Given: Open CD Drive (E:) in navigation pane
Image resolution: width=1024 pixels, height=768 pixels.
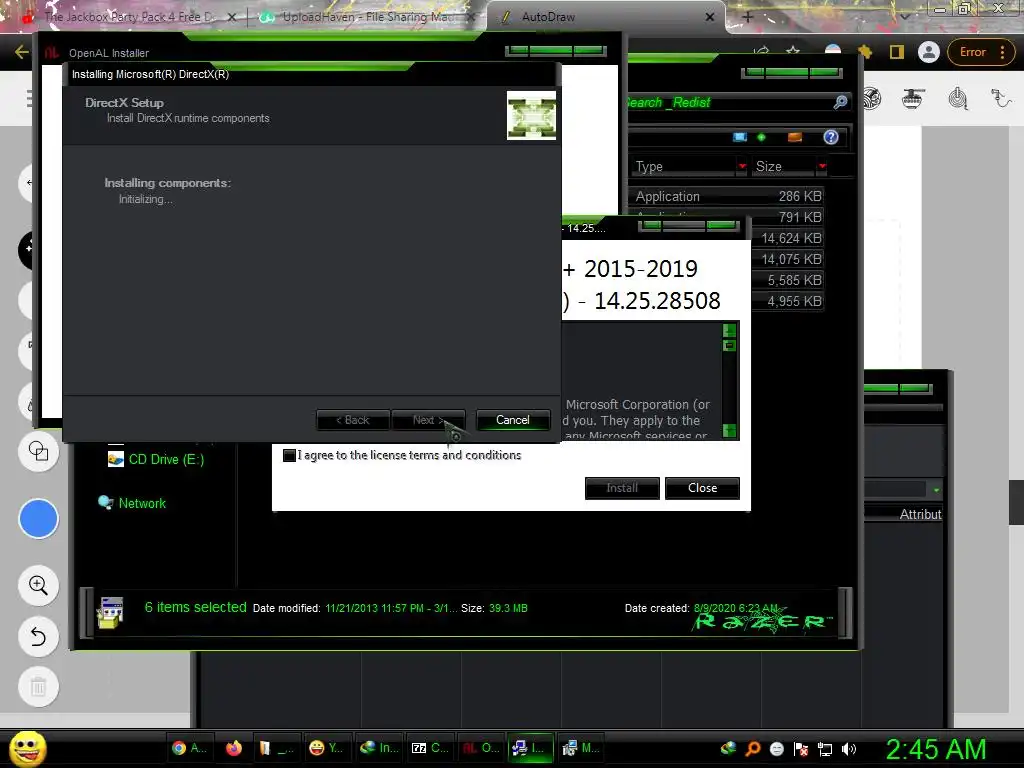Looking at the screenshot, I should click(x=156, y=459).
